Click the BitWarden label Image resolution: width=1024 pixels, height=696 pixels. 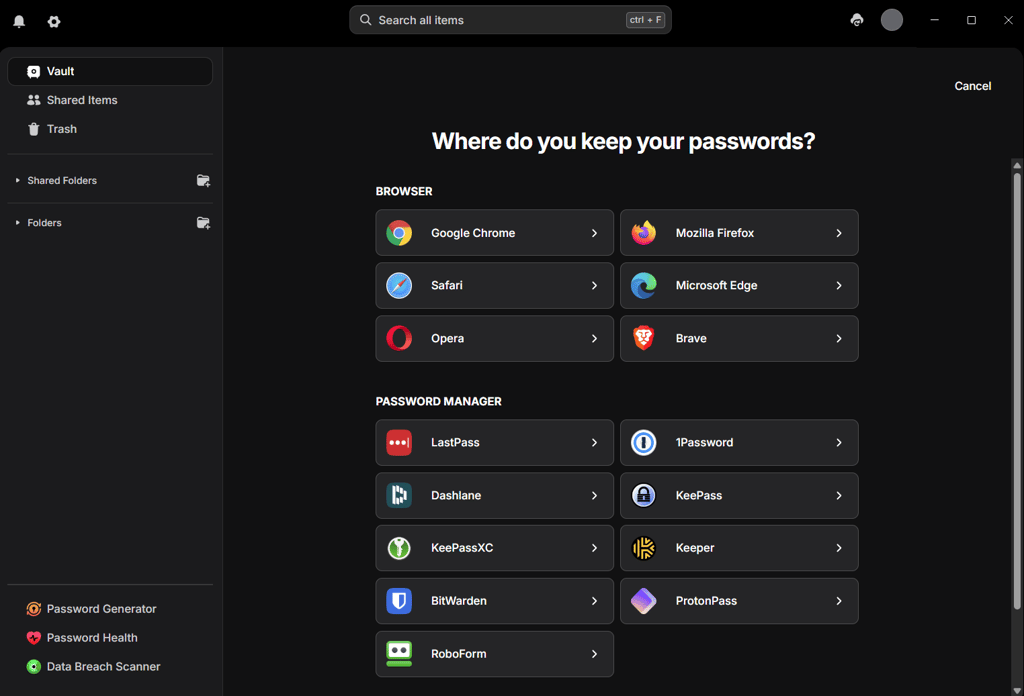coord(458,601)
